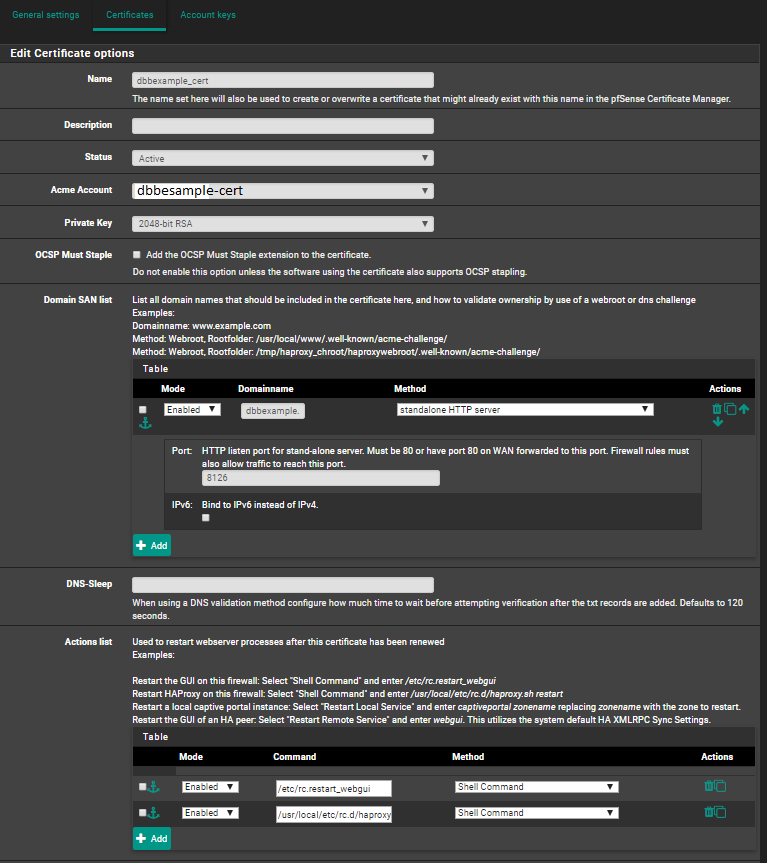Check Bind to IPv6 instead of IPv4
Image resolution: width=767 pixels, height=863 pixels.
pos(206,518)
